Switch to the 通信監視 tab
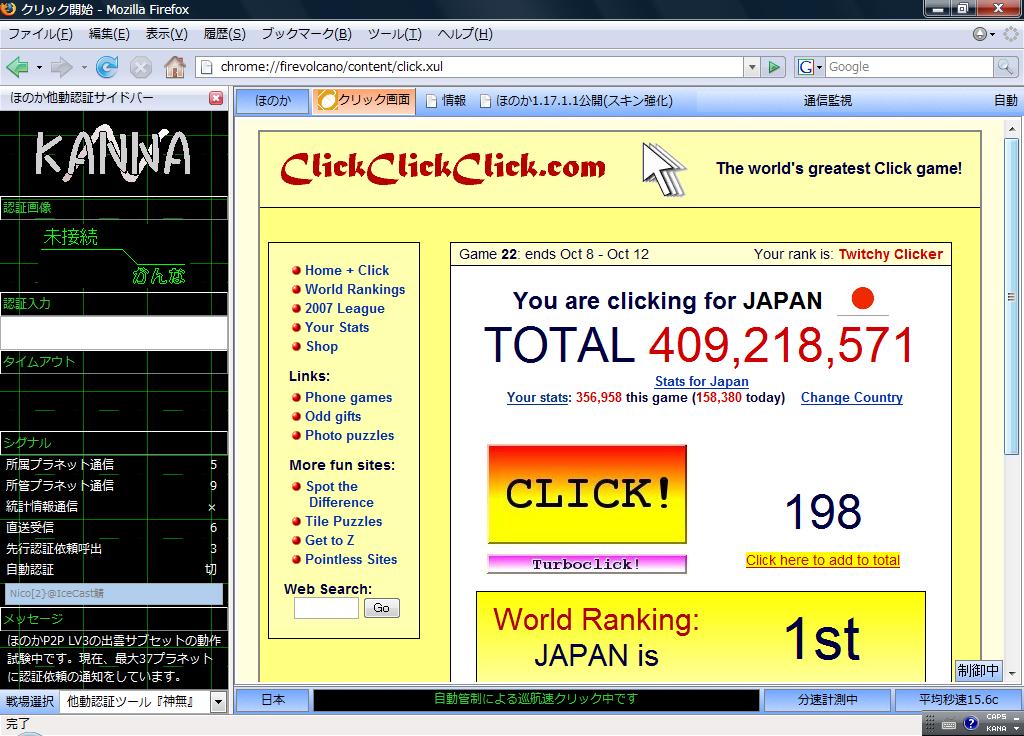The height and width of the screenshot is (736, 1024). 827,101
